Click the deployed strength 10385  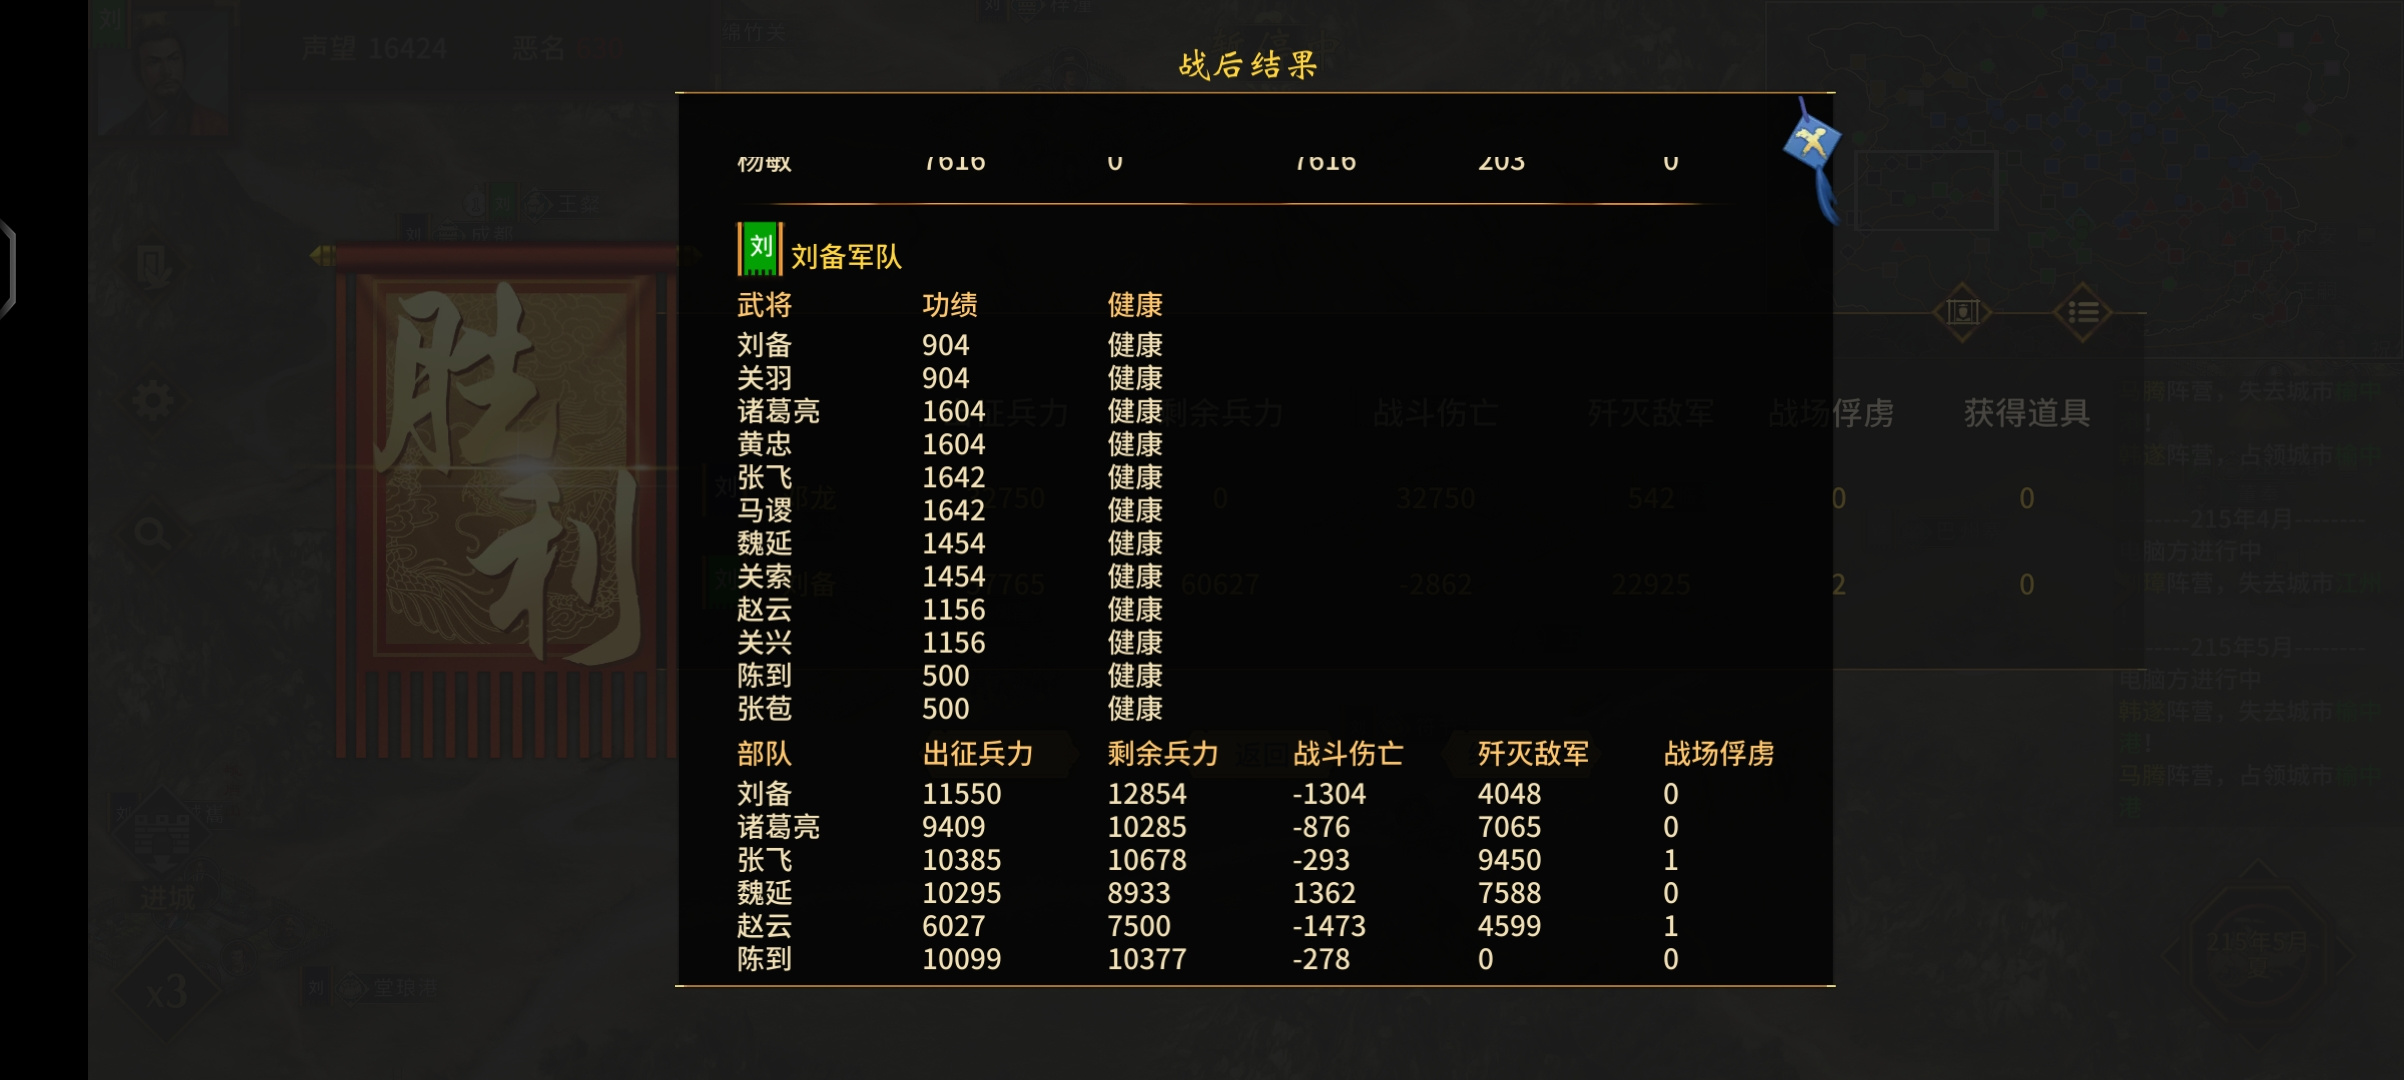(x=962, y=860)
